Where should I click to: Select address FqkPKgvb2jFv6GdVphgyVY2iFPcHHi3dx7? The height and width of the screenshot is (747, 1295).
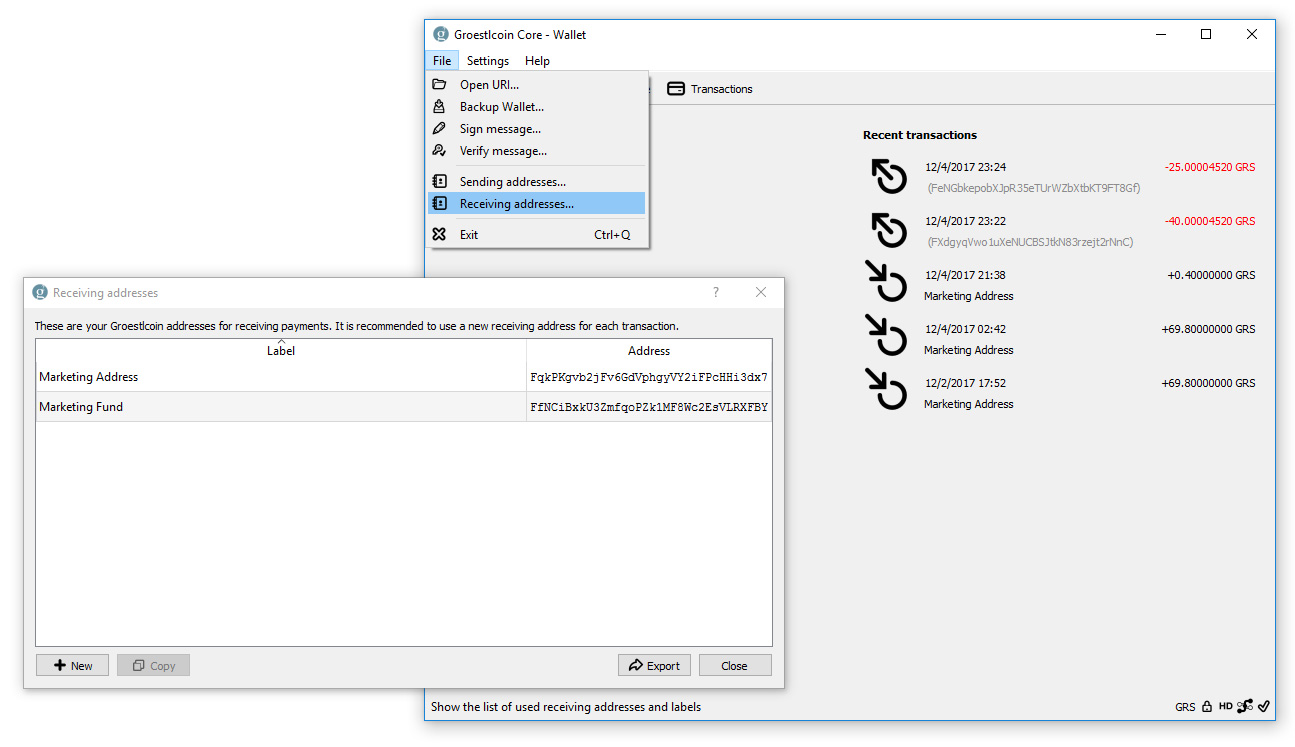click(649, 377)
